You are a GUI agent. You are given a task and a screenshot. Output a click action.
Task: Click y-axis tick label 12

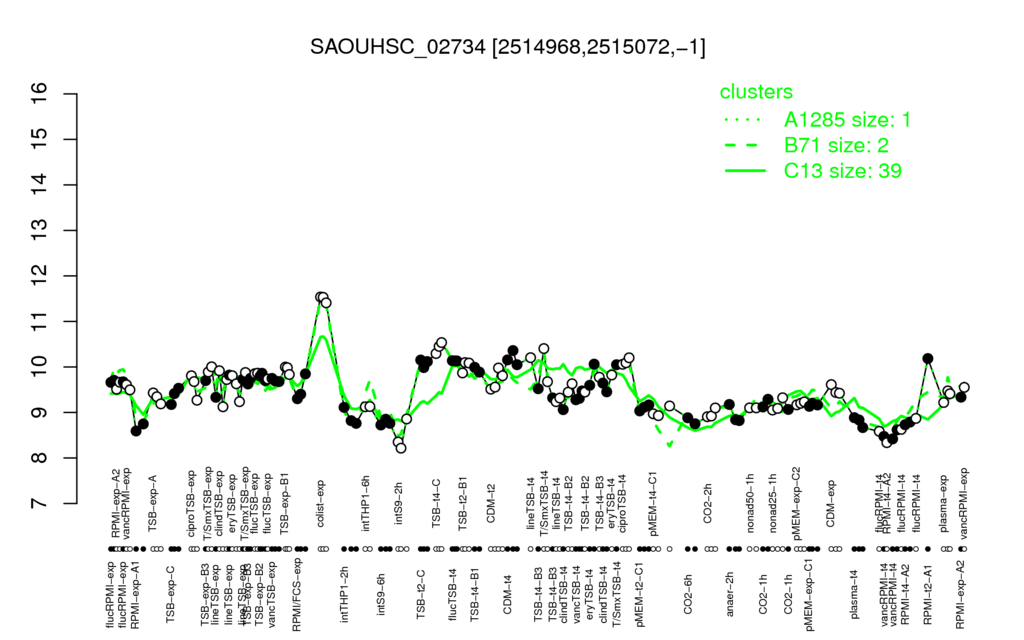39,276
